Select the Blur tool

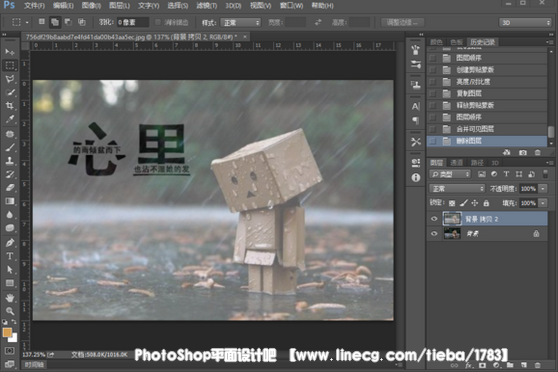click(10, 215)
